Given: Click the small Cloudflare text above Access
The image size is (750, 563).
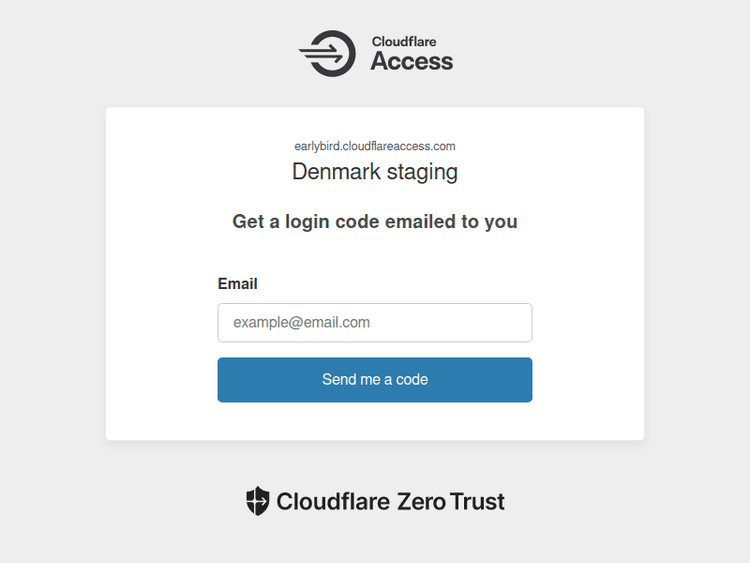Looking at the screenshot, I should (404, 42).
